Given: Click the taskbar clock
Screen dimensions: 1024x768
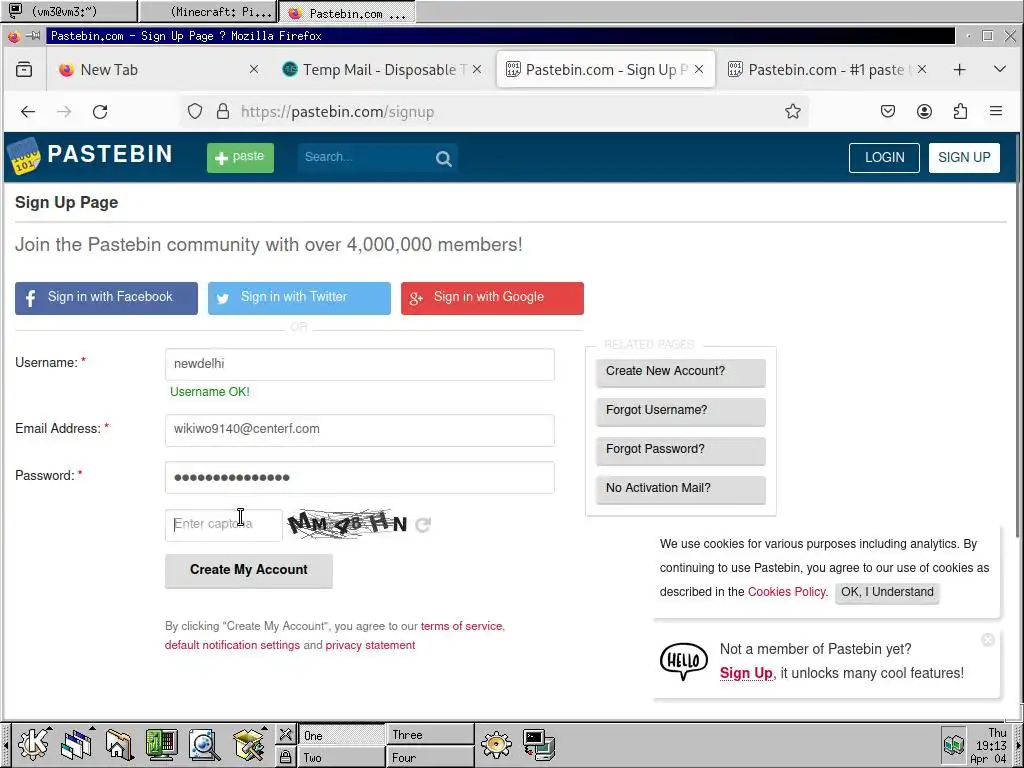Looking at the screenshot, I should (989, 745).
